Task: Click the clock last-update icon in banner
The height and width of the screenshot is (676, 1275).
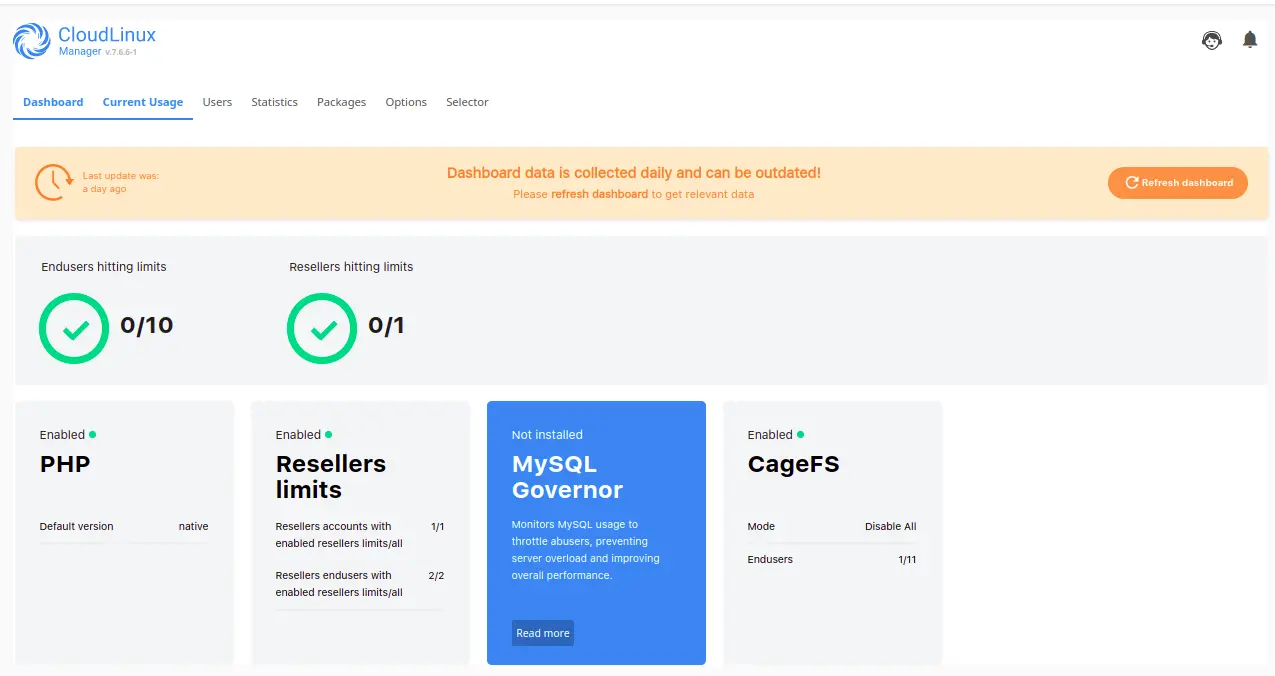Action: (x=54, y=183)
